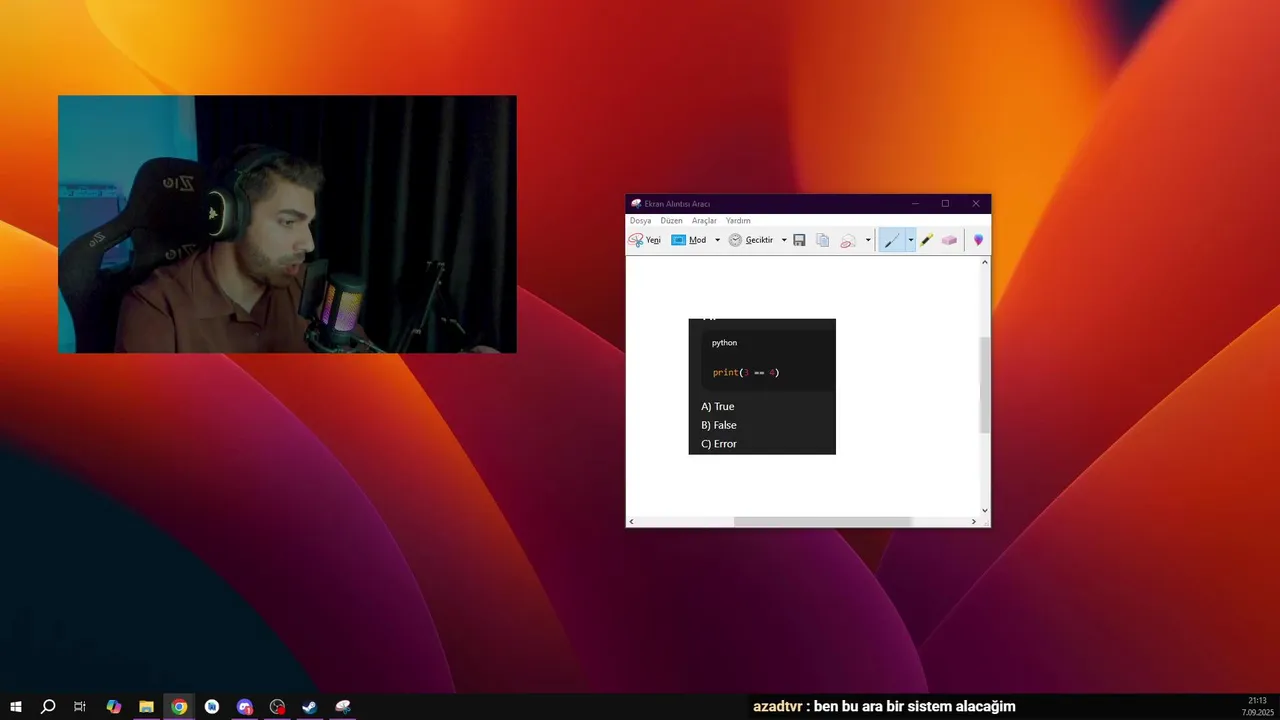Close the Ekran Alıntısı Aracı window
Image resolution: width=1280 pixels, height=720 pixels.
pos(976,204)
